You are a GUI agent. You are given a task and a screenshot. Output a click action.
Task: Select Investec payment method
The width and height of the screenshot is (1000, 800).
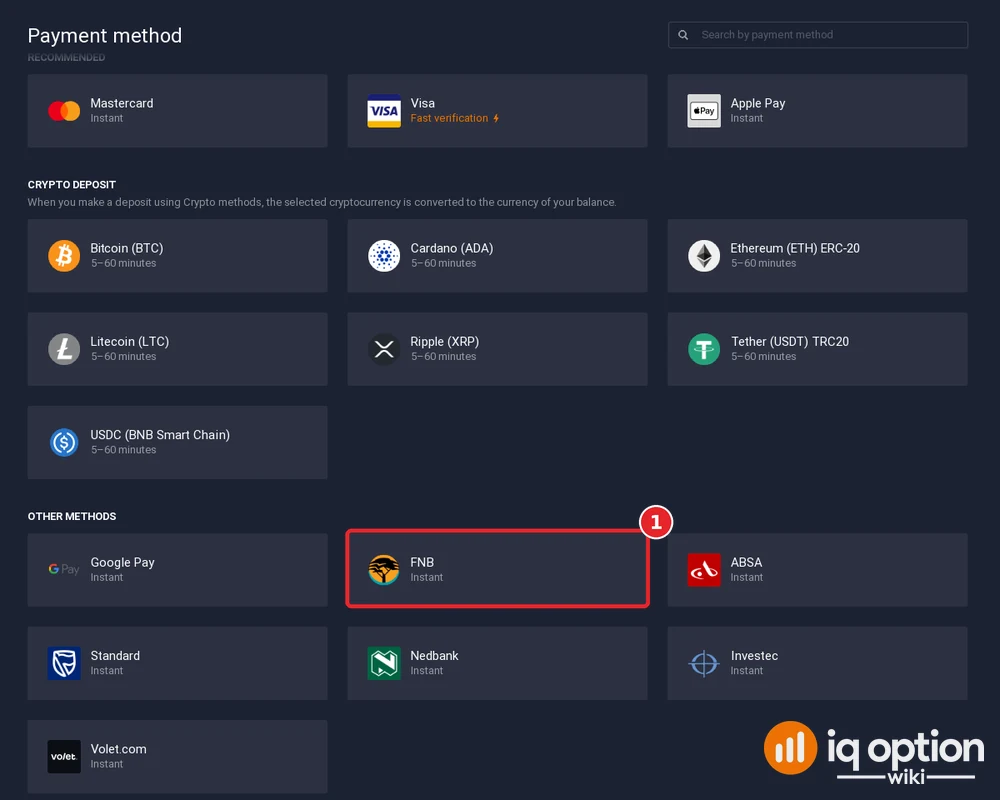pyautogui.click(x=818, y=663)
